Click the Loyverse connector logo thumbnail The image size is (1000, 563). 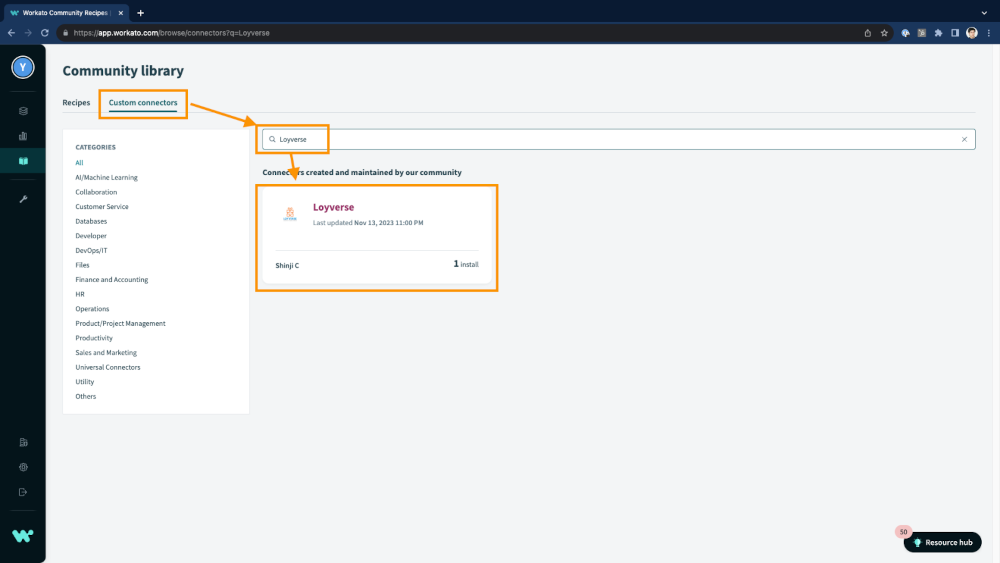[290, 214]
